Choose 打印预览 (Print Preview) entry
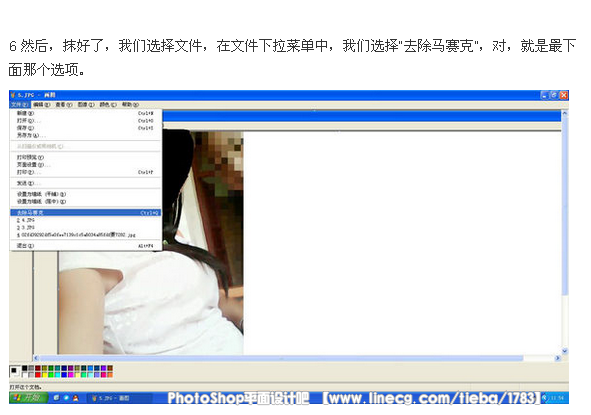This screenshot has height=415, width=591. (x=86, y=157)
